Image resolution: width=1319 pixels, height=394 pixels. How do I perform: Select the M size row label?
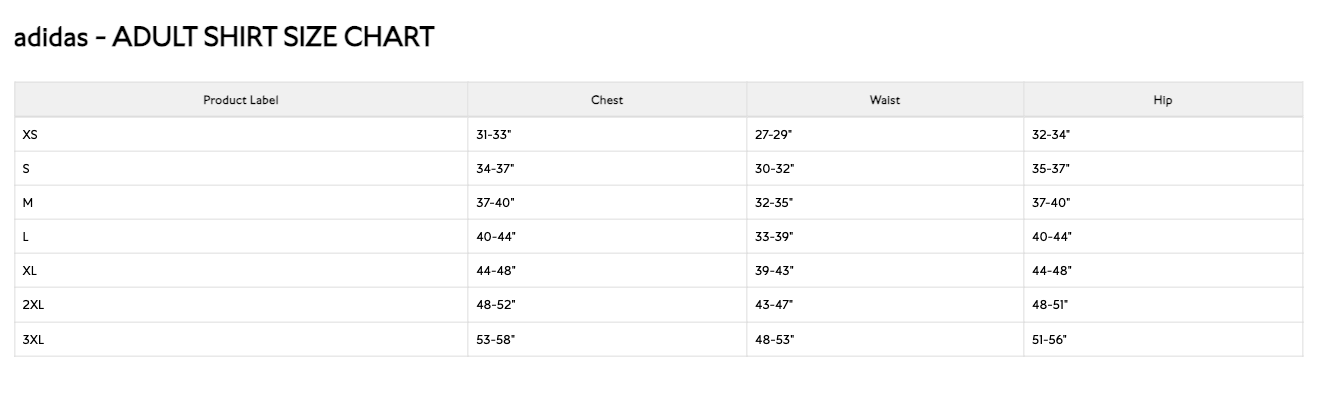tap(28, 202)
